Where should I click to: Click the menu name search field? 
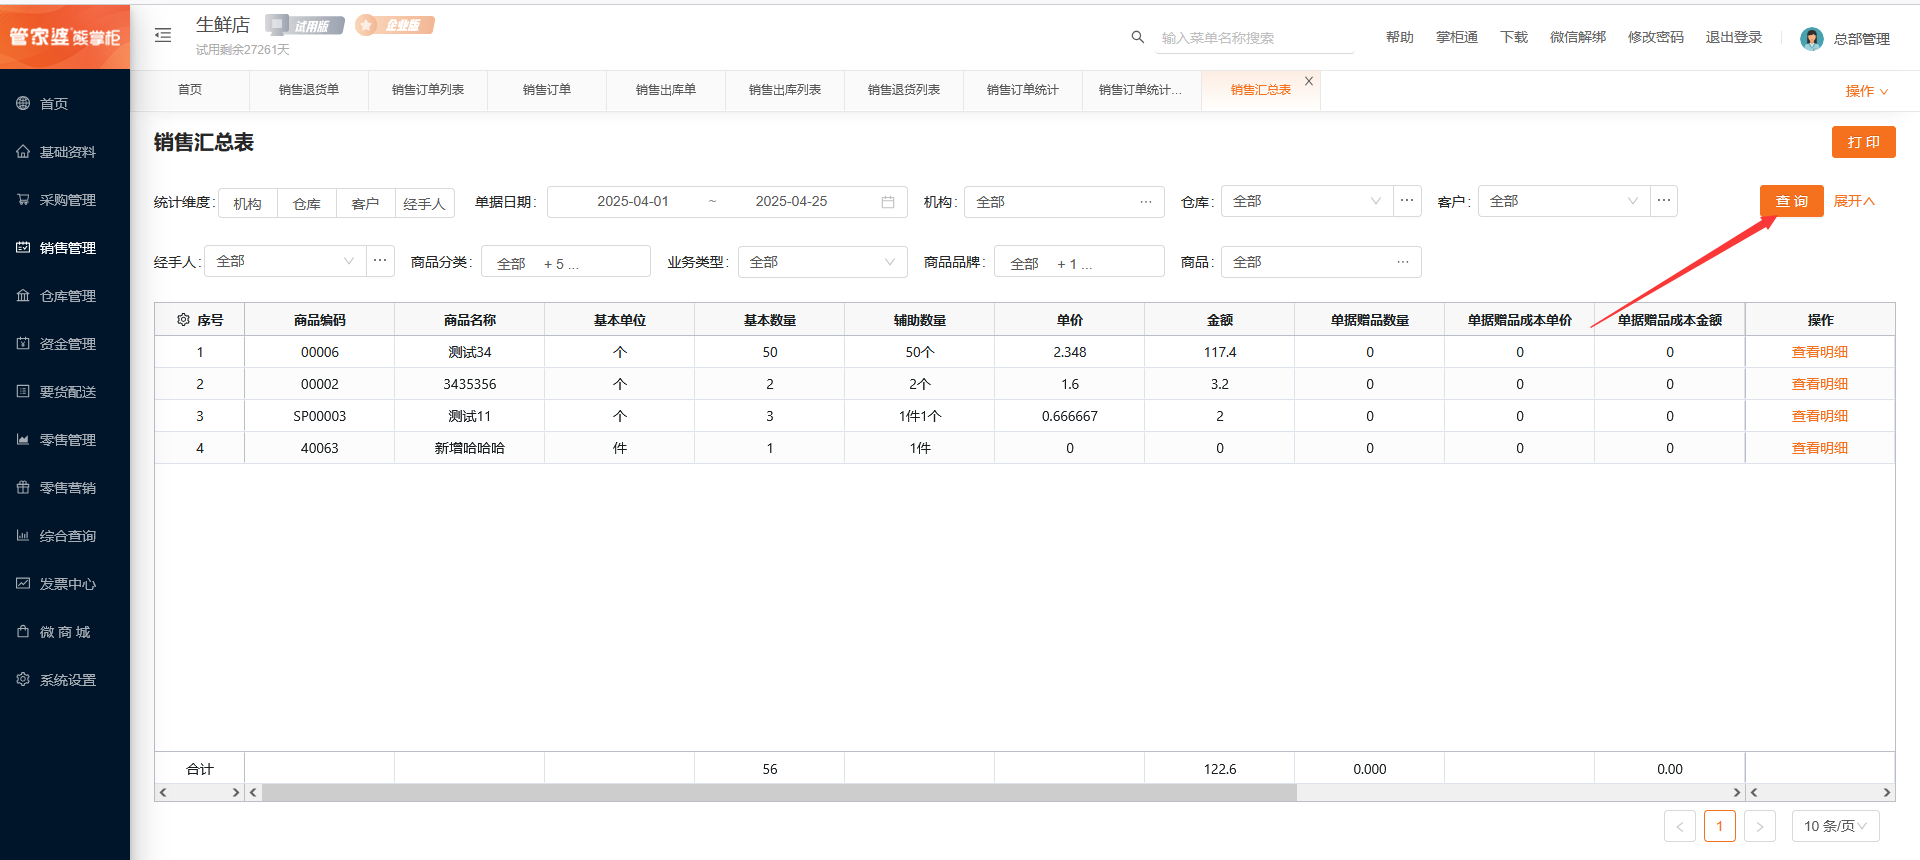tap(1256, 38)
